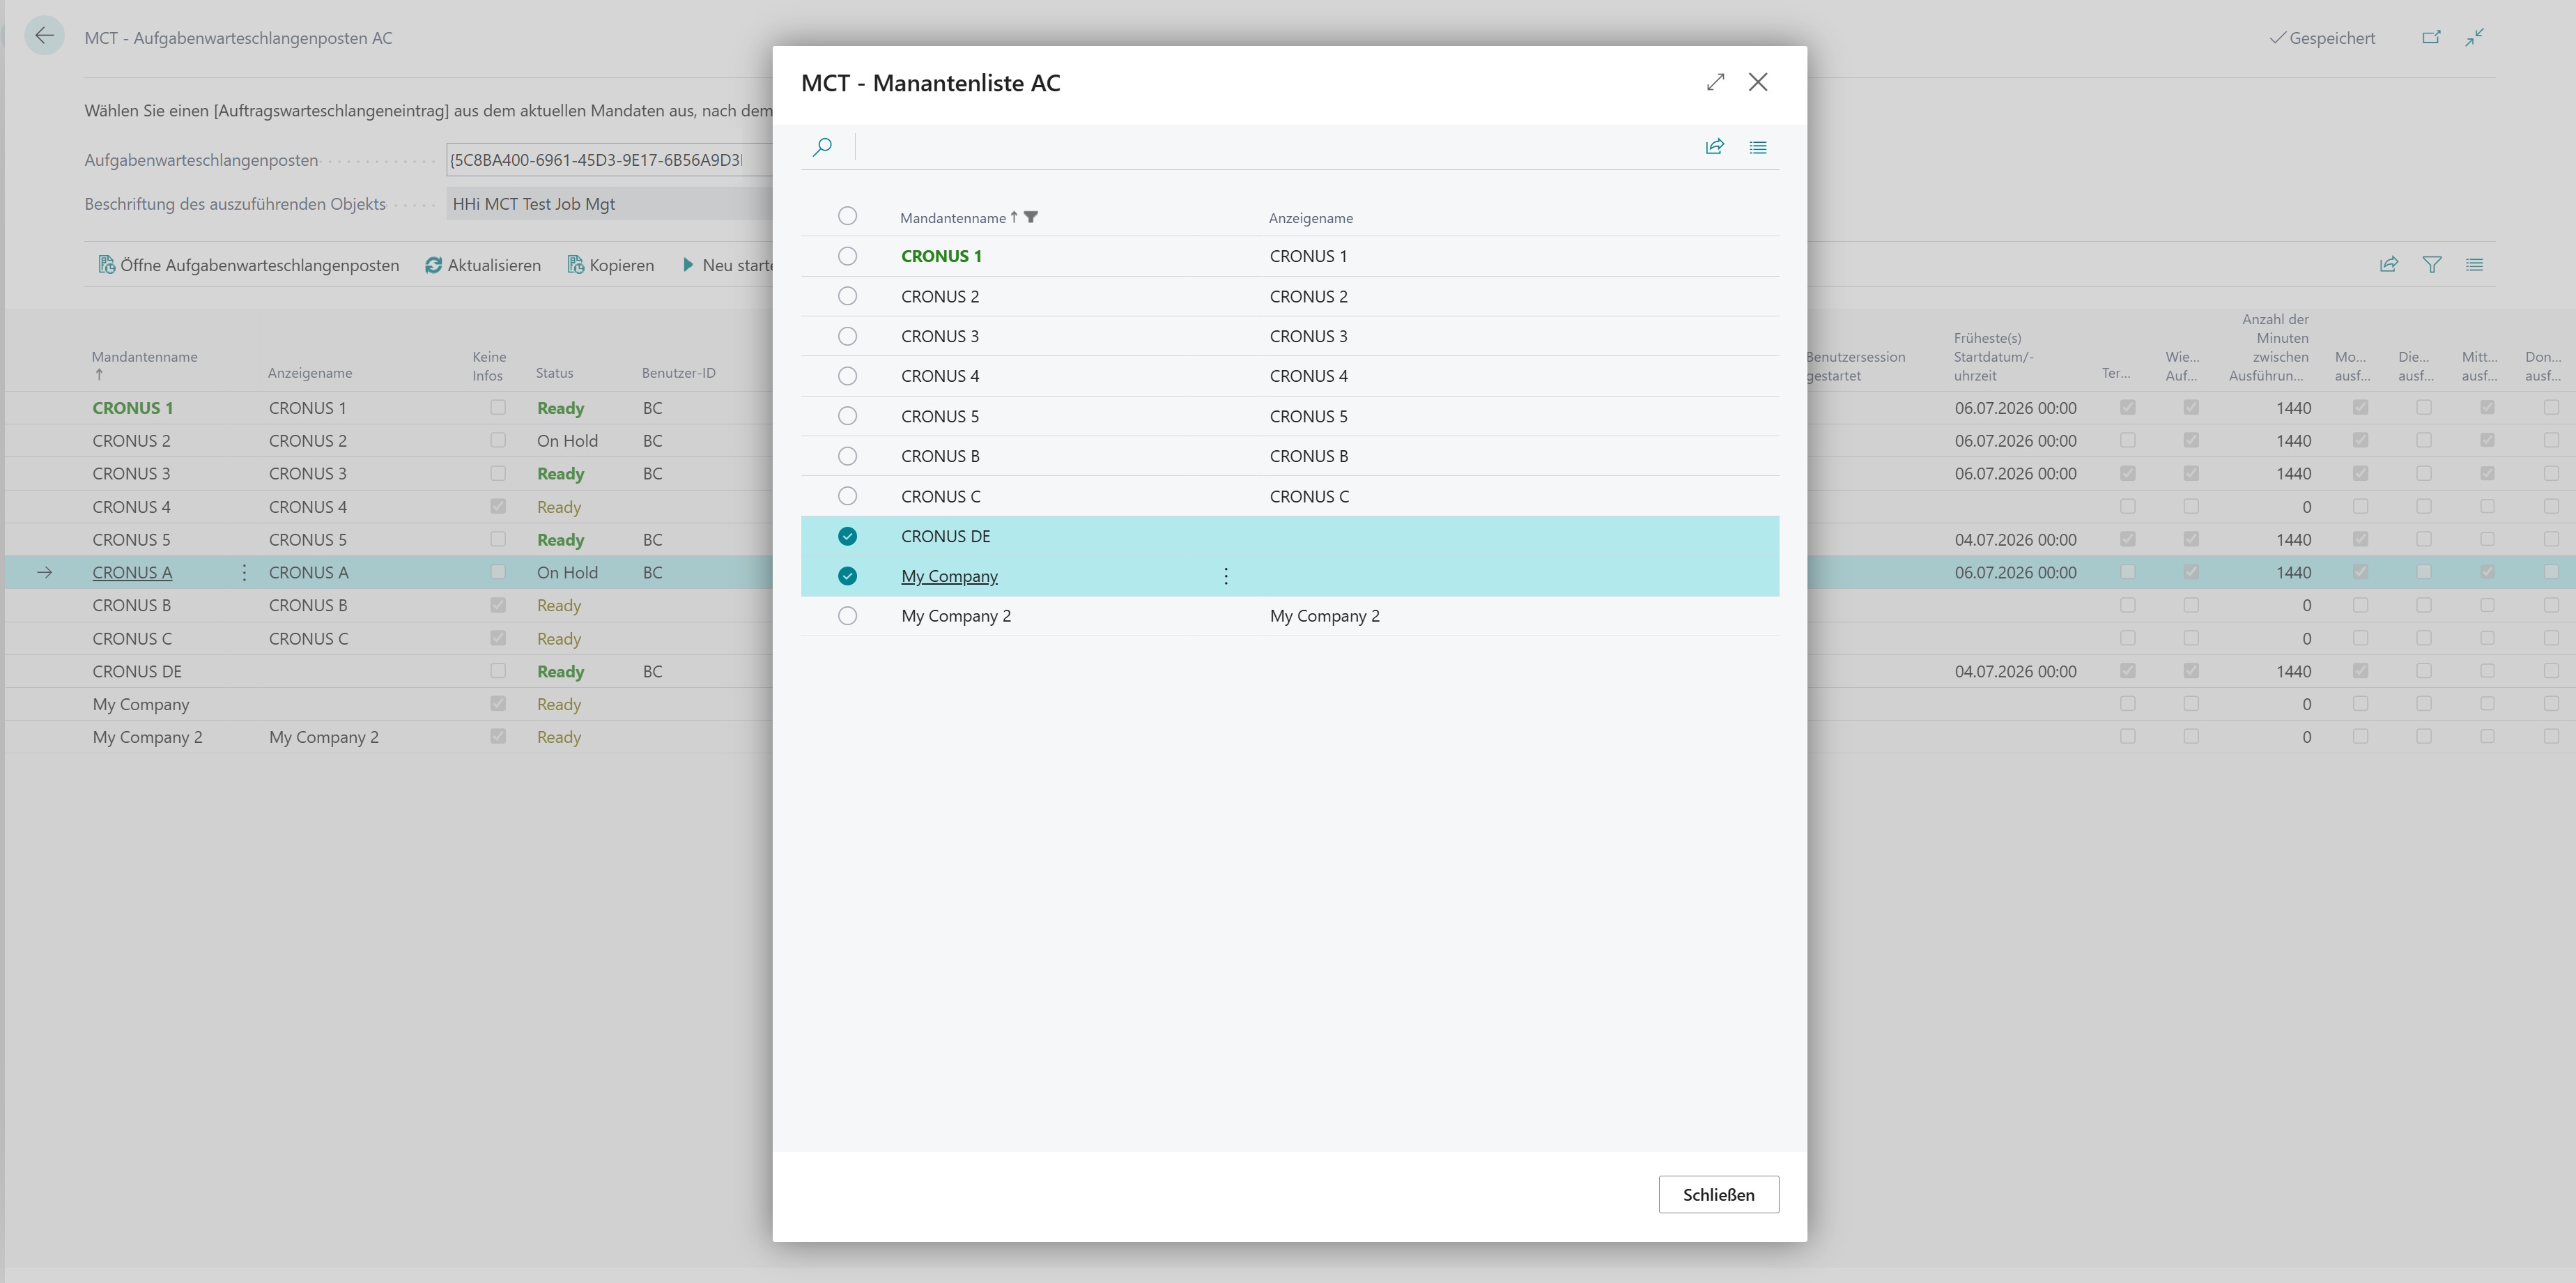Screen dimensions: 2576x1283
Task: Click Benutzersession gestartet column header
Action: [1855, 366]
